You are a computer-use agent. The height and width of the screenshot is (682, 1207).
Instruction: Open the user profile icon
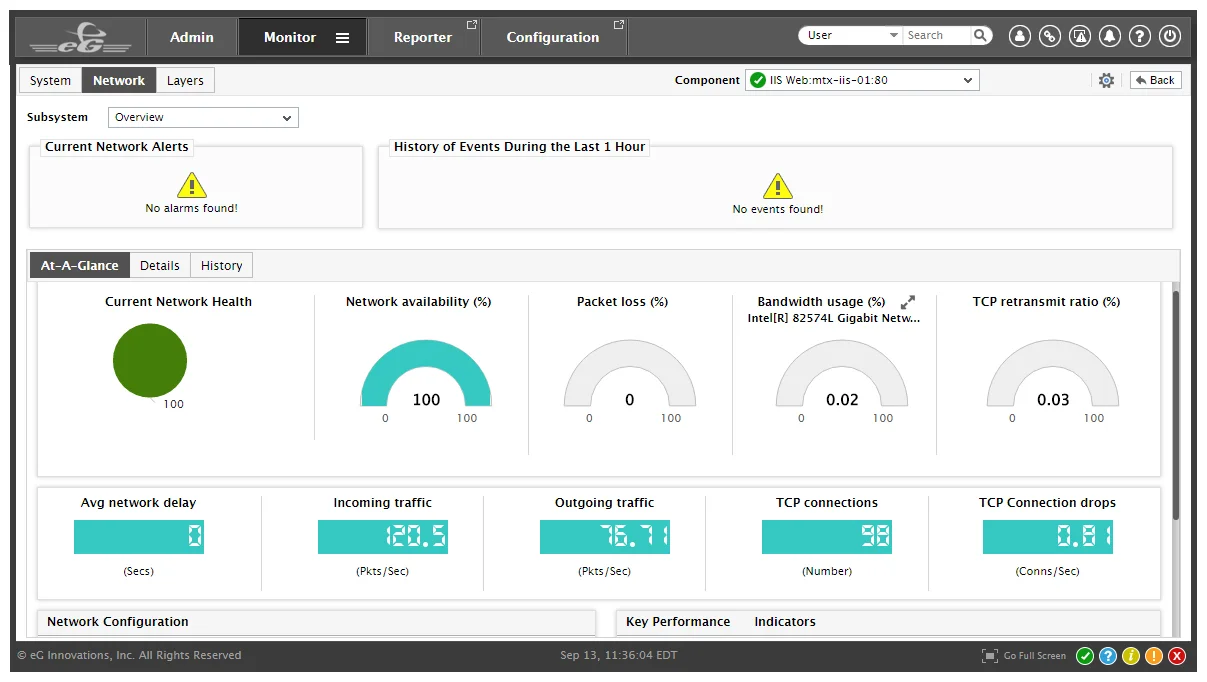[x=1019, y=36]
